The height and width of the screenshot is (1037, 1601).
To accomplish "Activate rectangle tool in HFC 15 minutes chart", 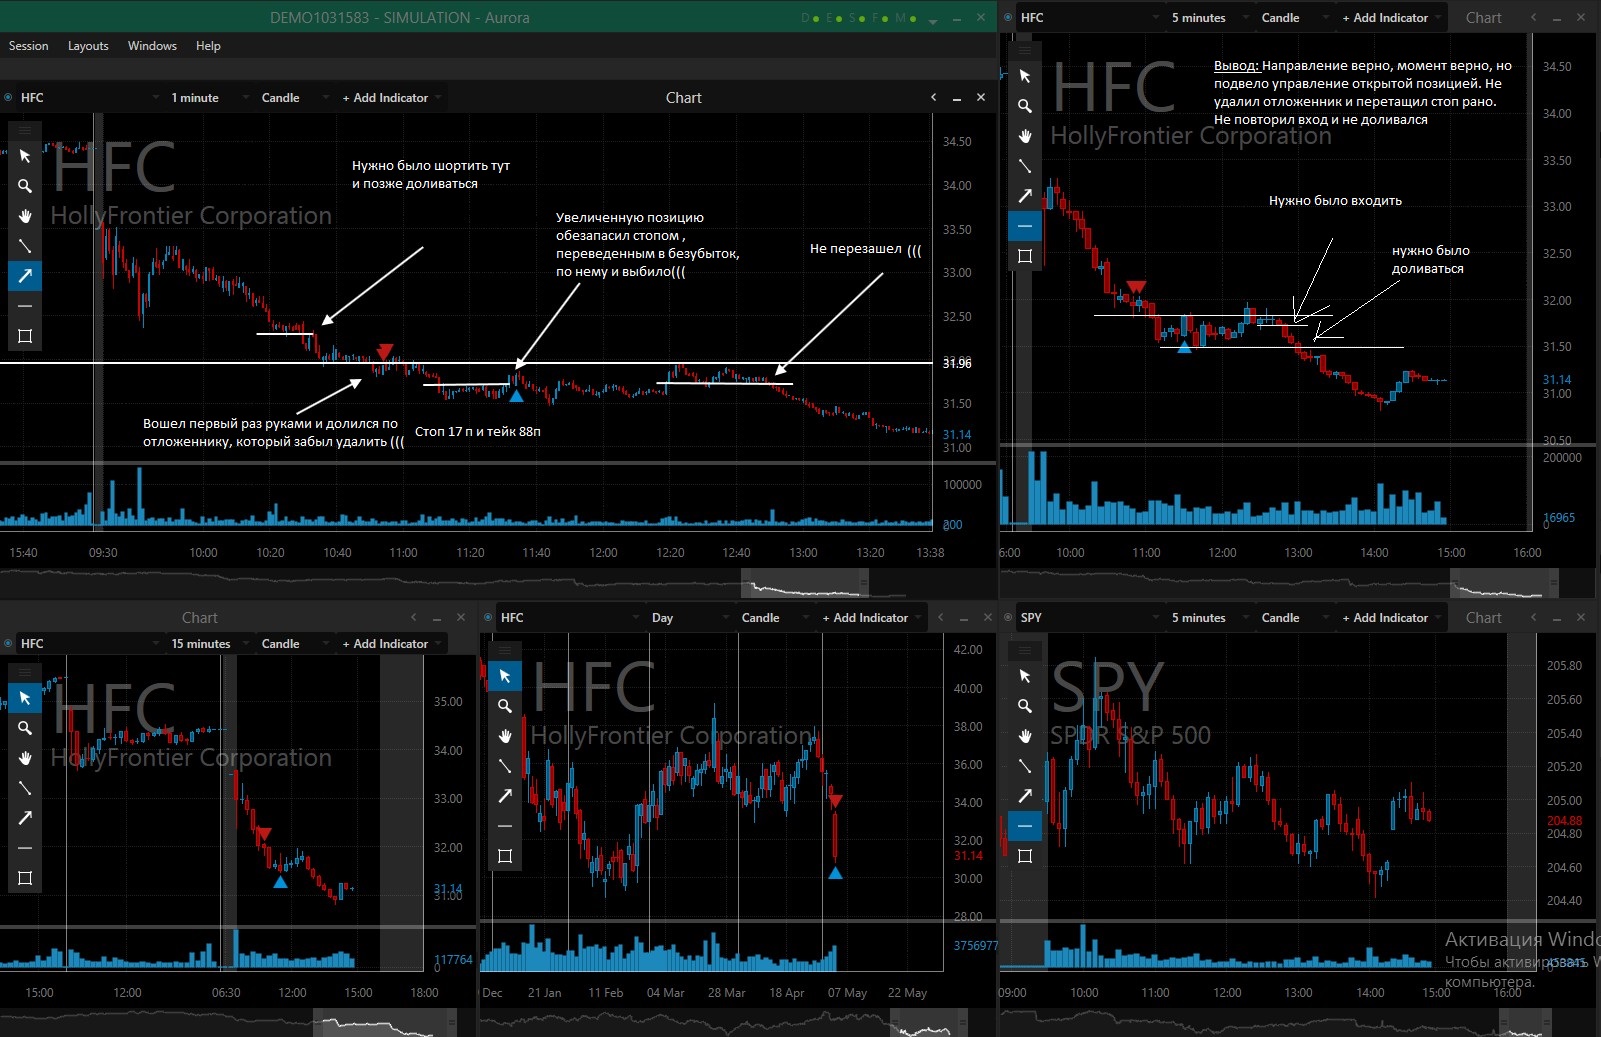I will (x=25, y=878).
